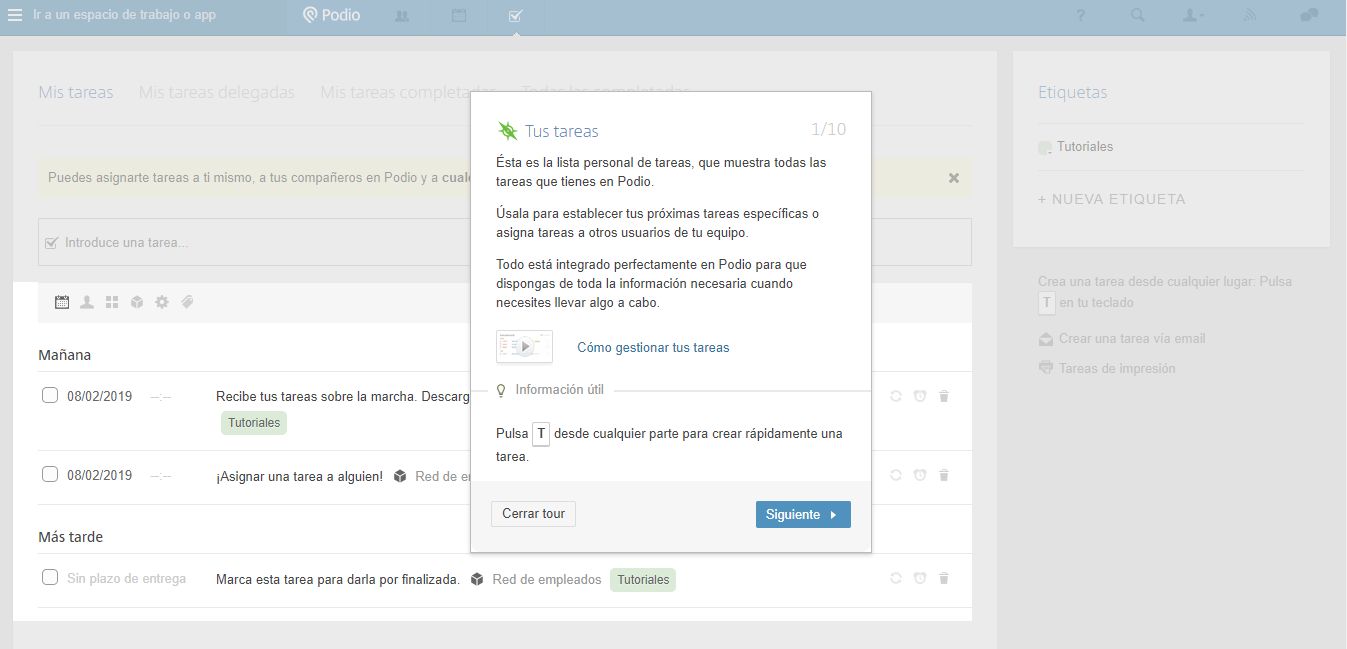
Task: Switch to 'Mis tareas delegadas' tab
Action: pos(216,92)
